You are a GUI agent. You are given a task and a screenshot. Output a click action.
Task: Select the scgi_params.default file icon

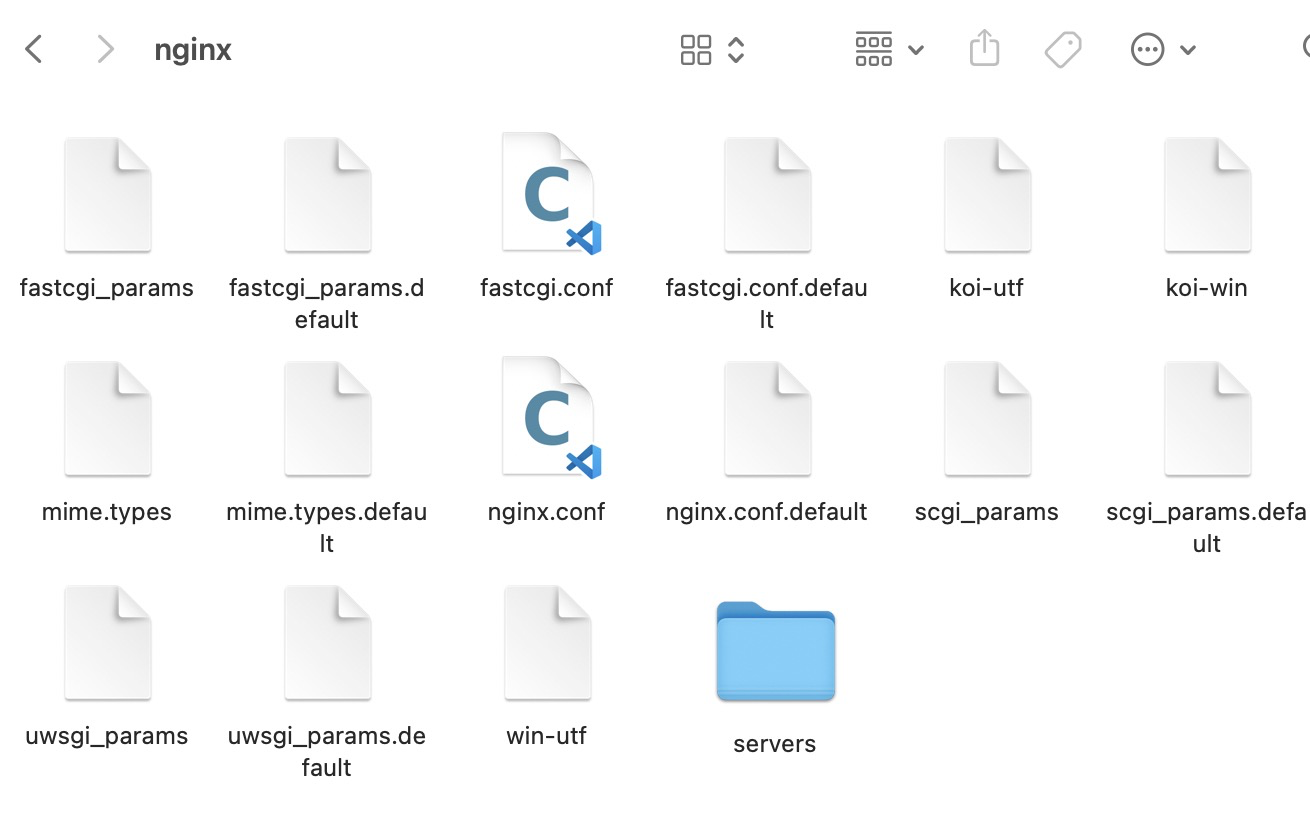coord(1207,419)
